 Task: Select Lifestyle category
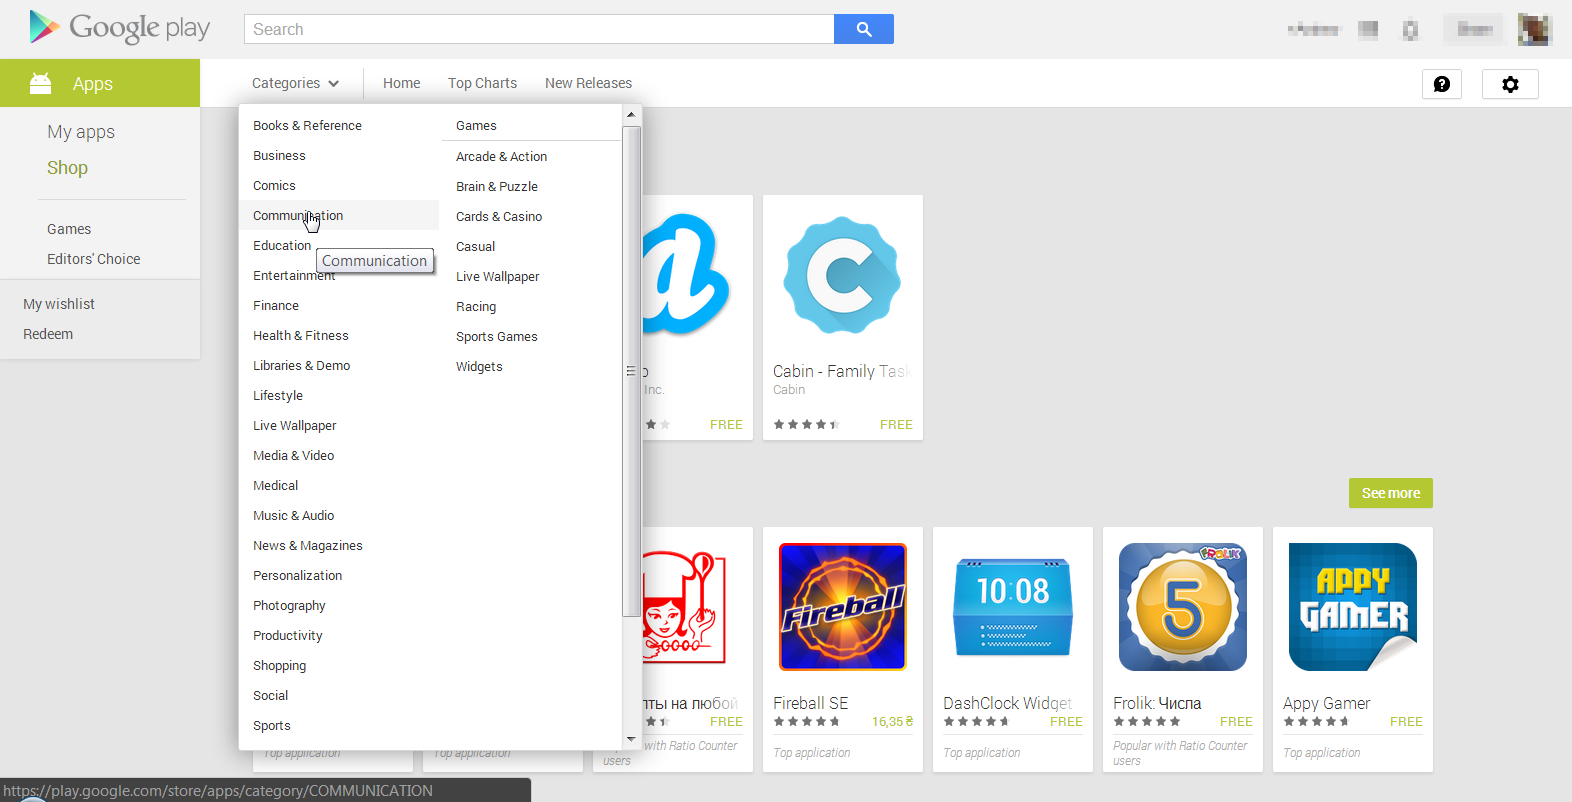tap(278, 395)
